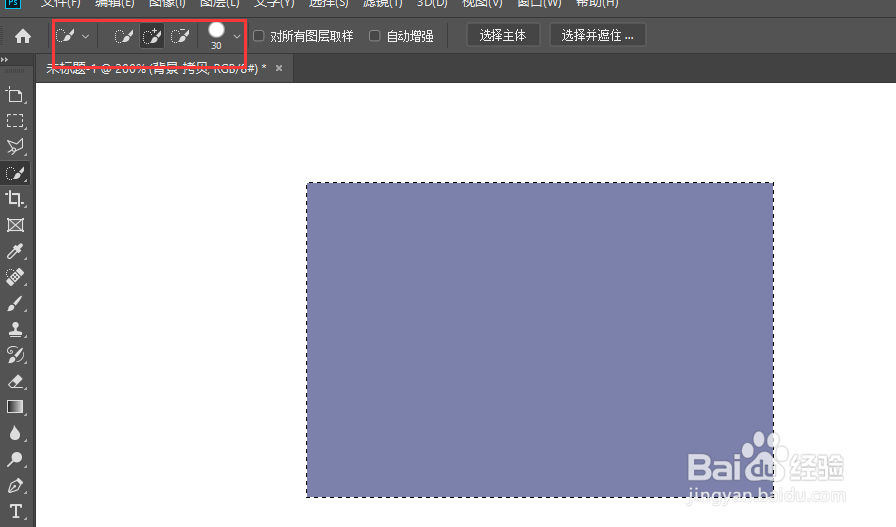Viewport: 896px width, 527px height.
Task: Select the Subtract from selection mode icon
Action: tap(180, 37)
